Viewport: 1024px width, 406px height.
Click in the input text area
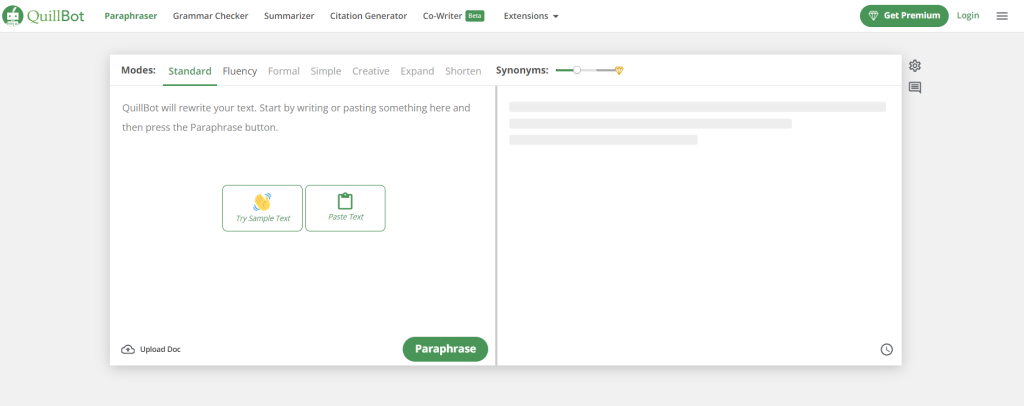[x=303, y=209]
